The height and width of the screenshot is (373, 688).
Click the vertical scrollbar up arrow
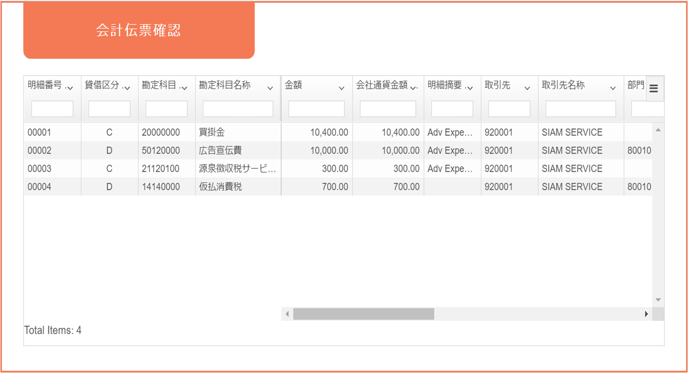tap(658, 130)
